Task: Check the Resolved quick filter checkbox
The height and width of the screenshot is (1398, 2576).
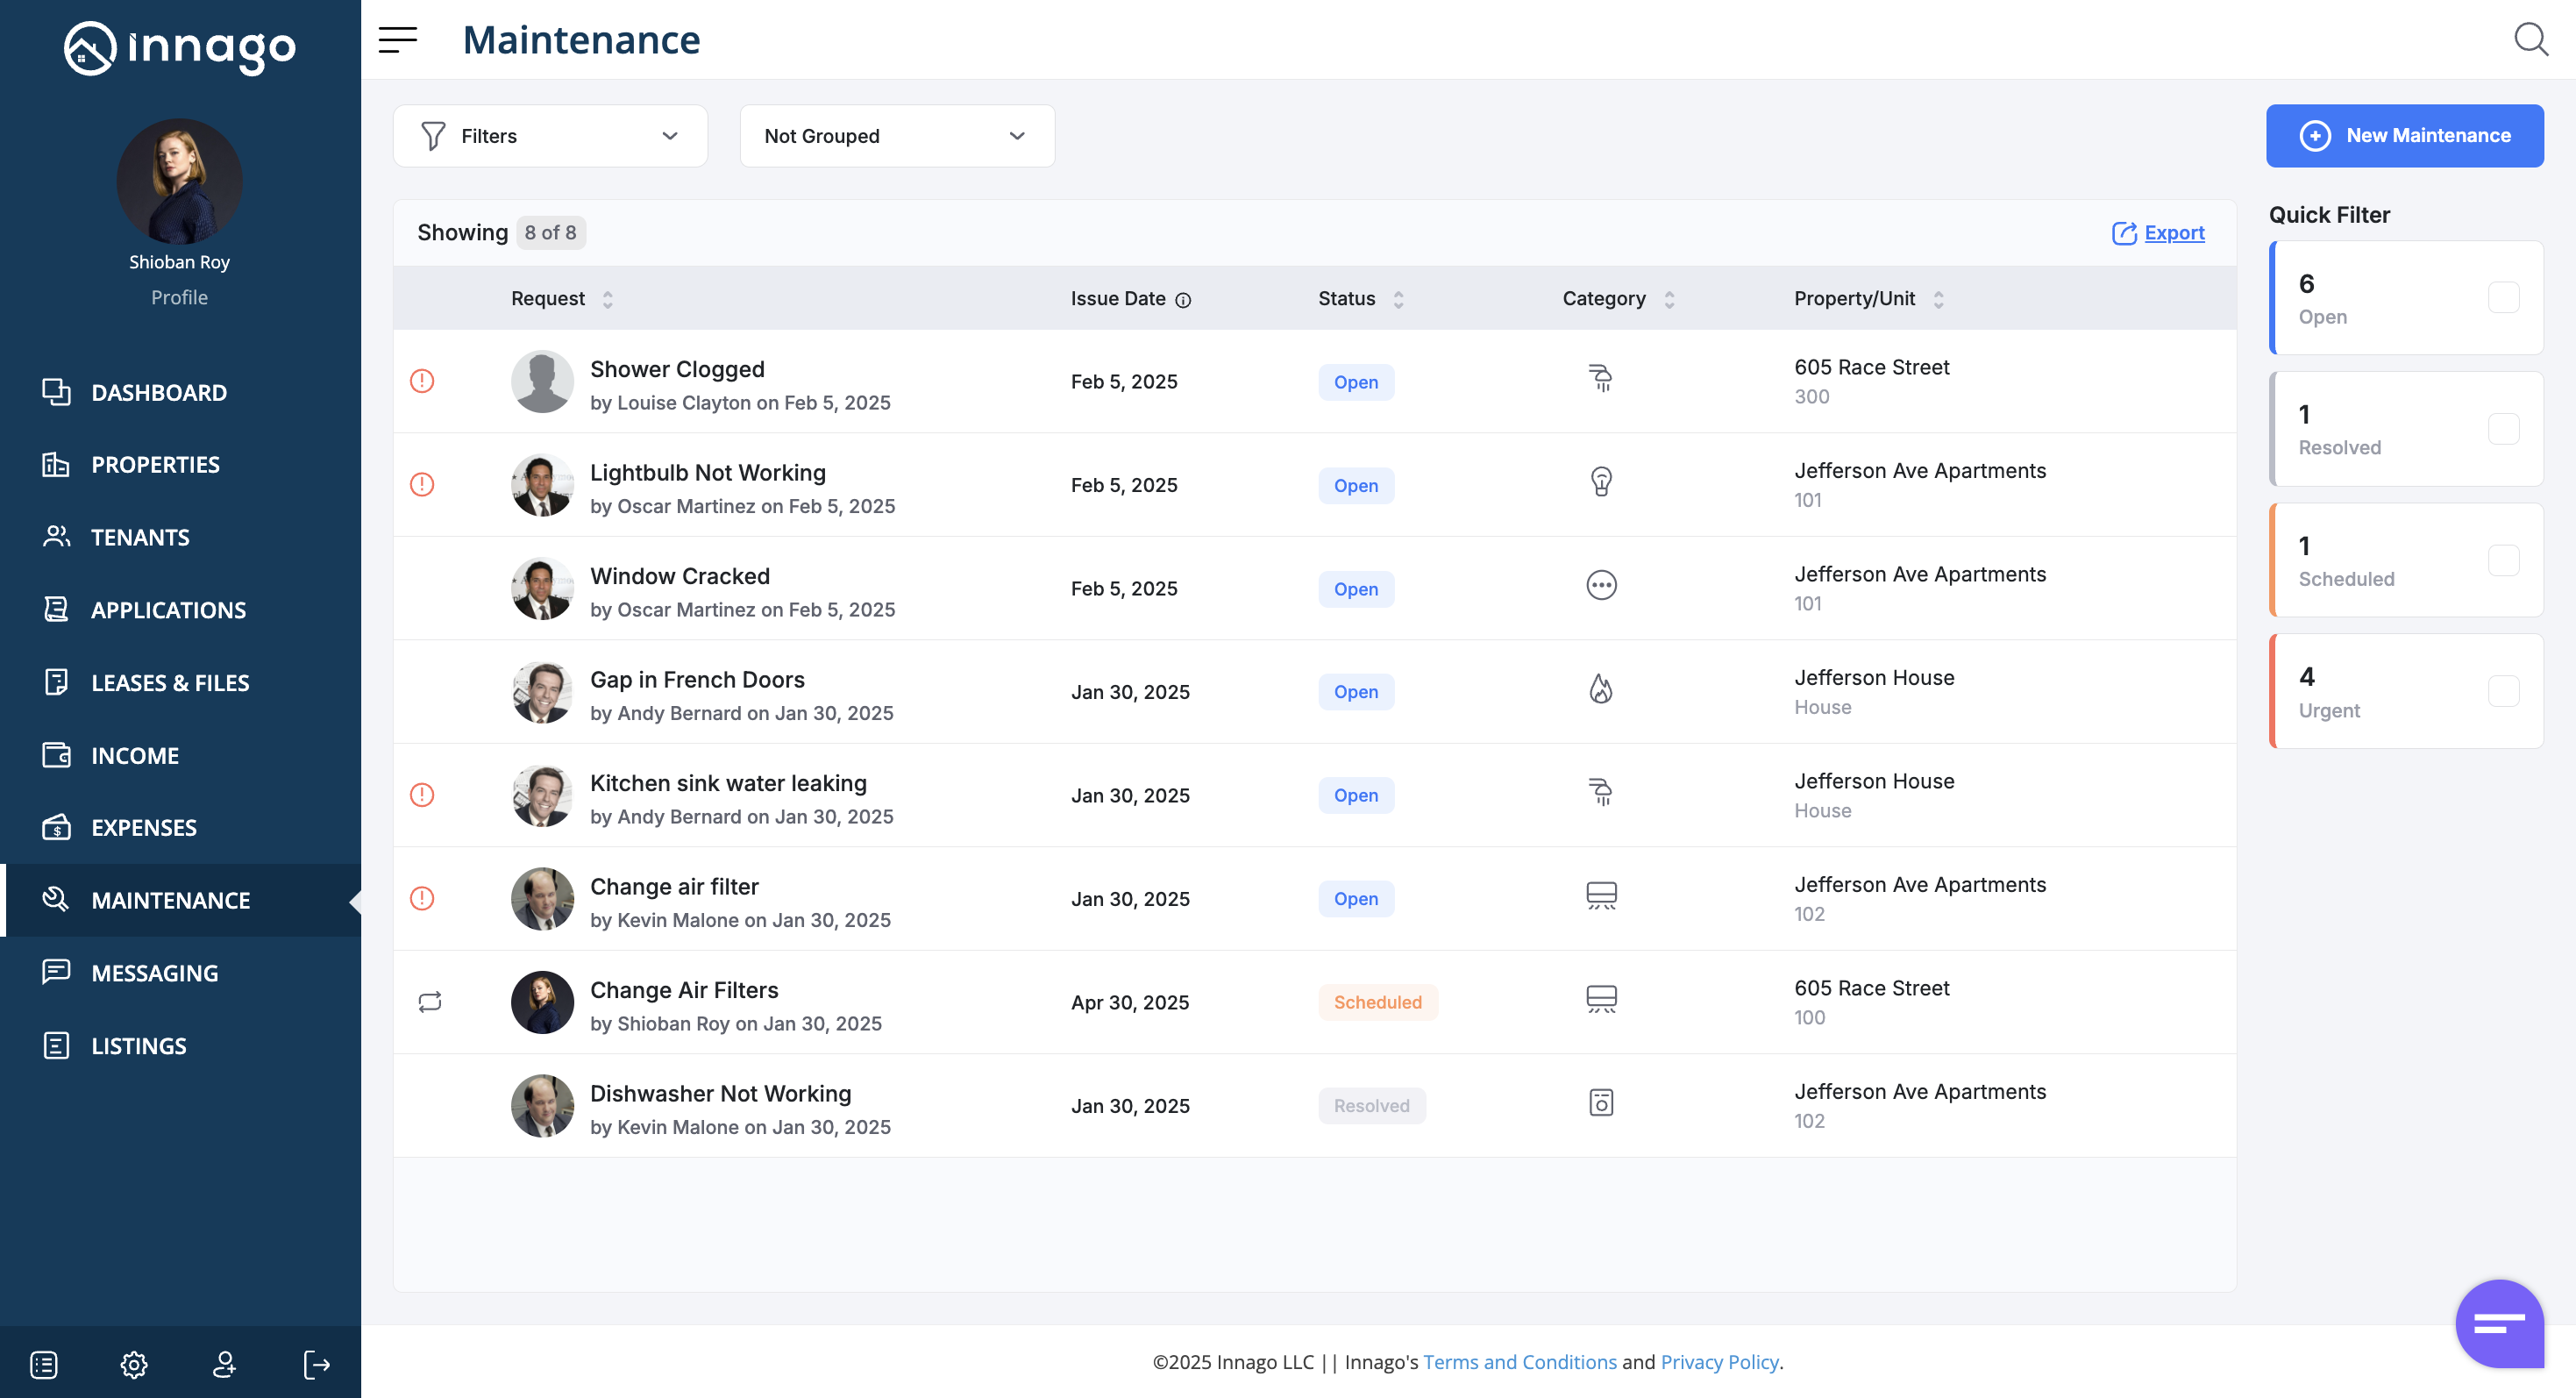Action: tap(2504, 428)
